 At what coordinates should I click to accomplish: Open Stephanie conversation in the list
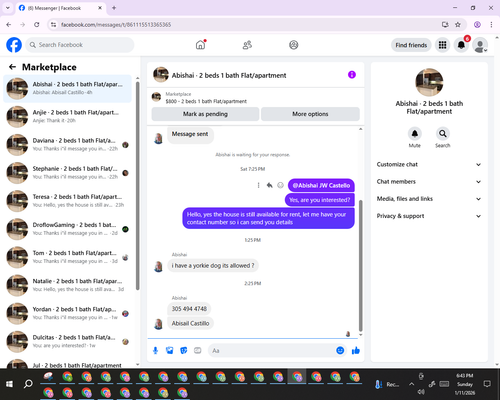pyautogui.click(x=67, y=173)
